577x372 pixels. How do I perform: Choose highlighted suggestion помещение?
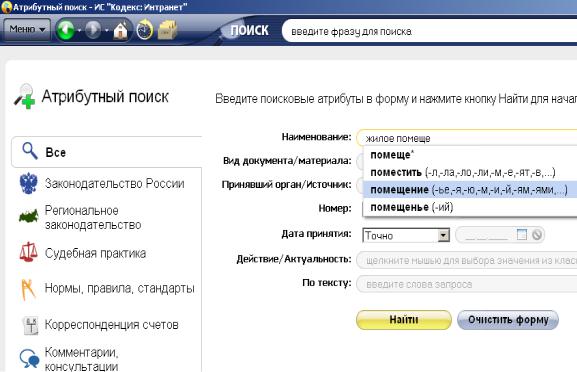click(470, 189)
